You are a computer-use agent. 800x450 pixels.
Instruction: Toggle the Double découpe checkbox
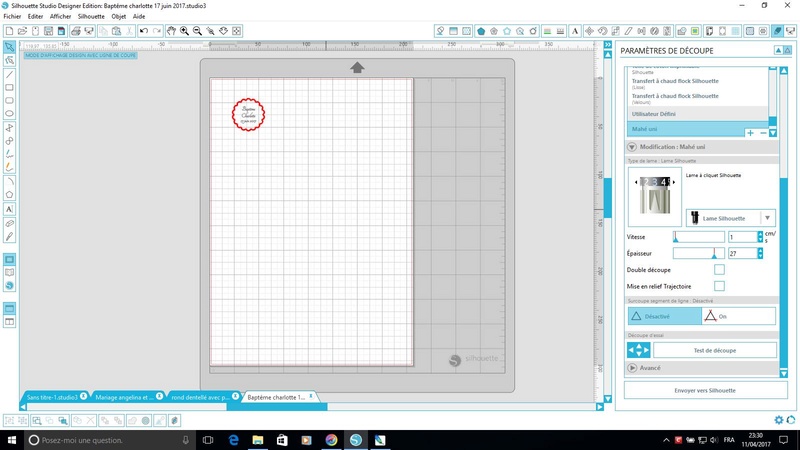tap(719, 269)
